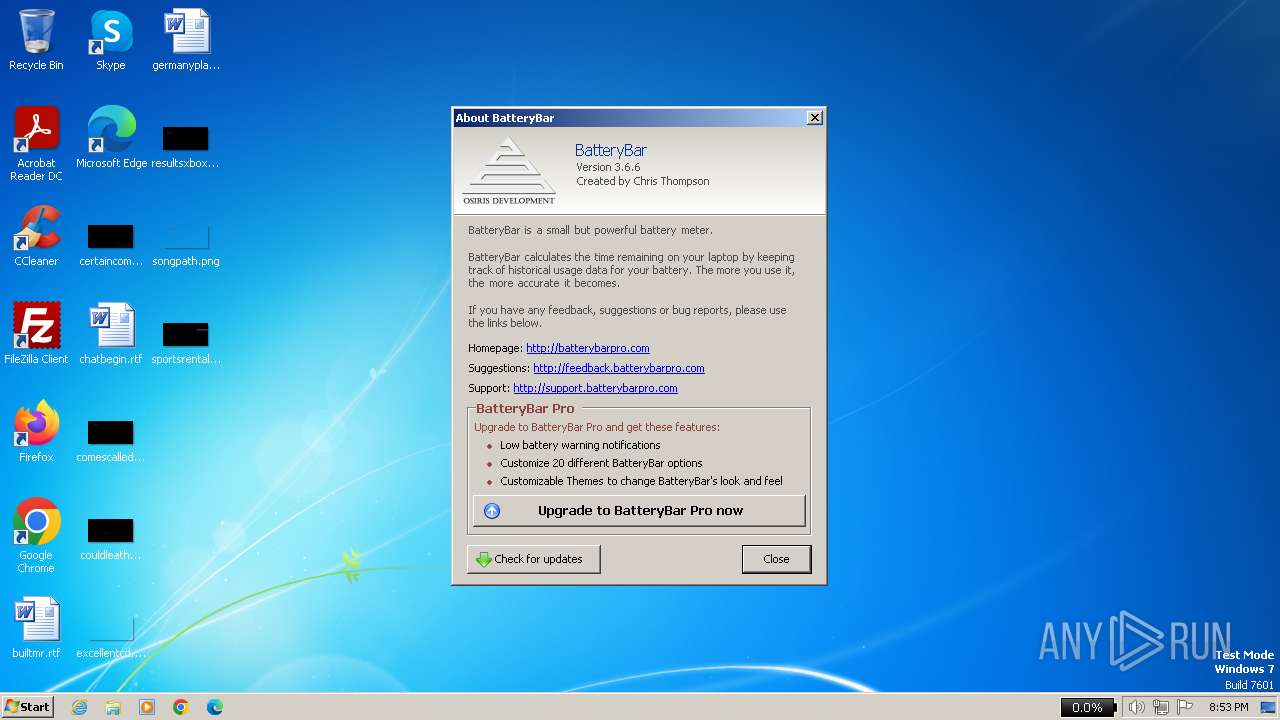Click the 8:53 PM taskbar clock
The image size is (1280, 720).
pyautogui.click(x=1228, y=707)
